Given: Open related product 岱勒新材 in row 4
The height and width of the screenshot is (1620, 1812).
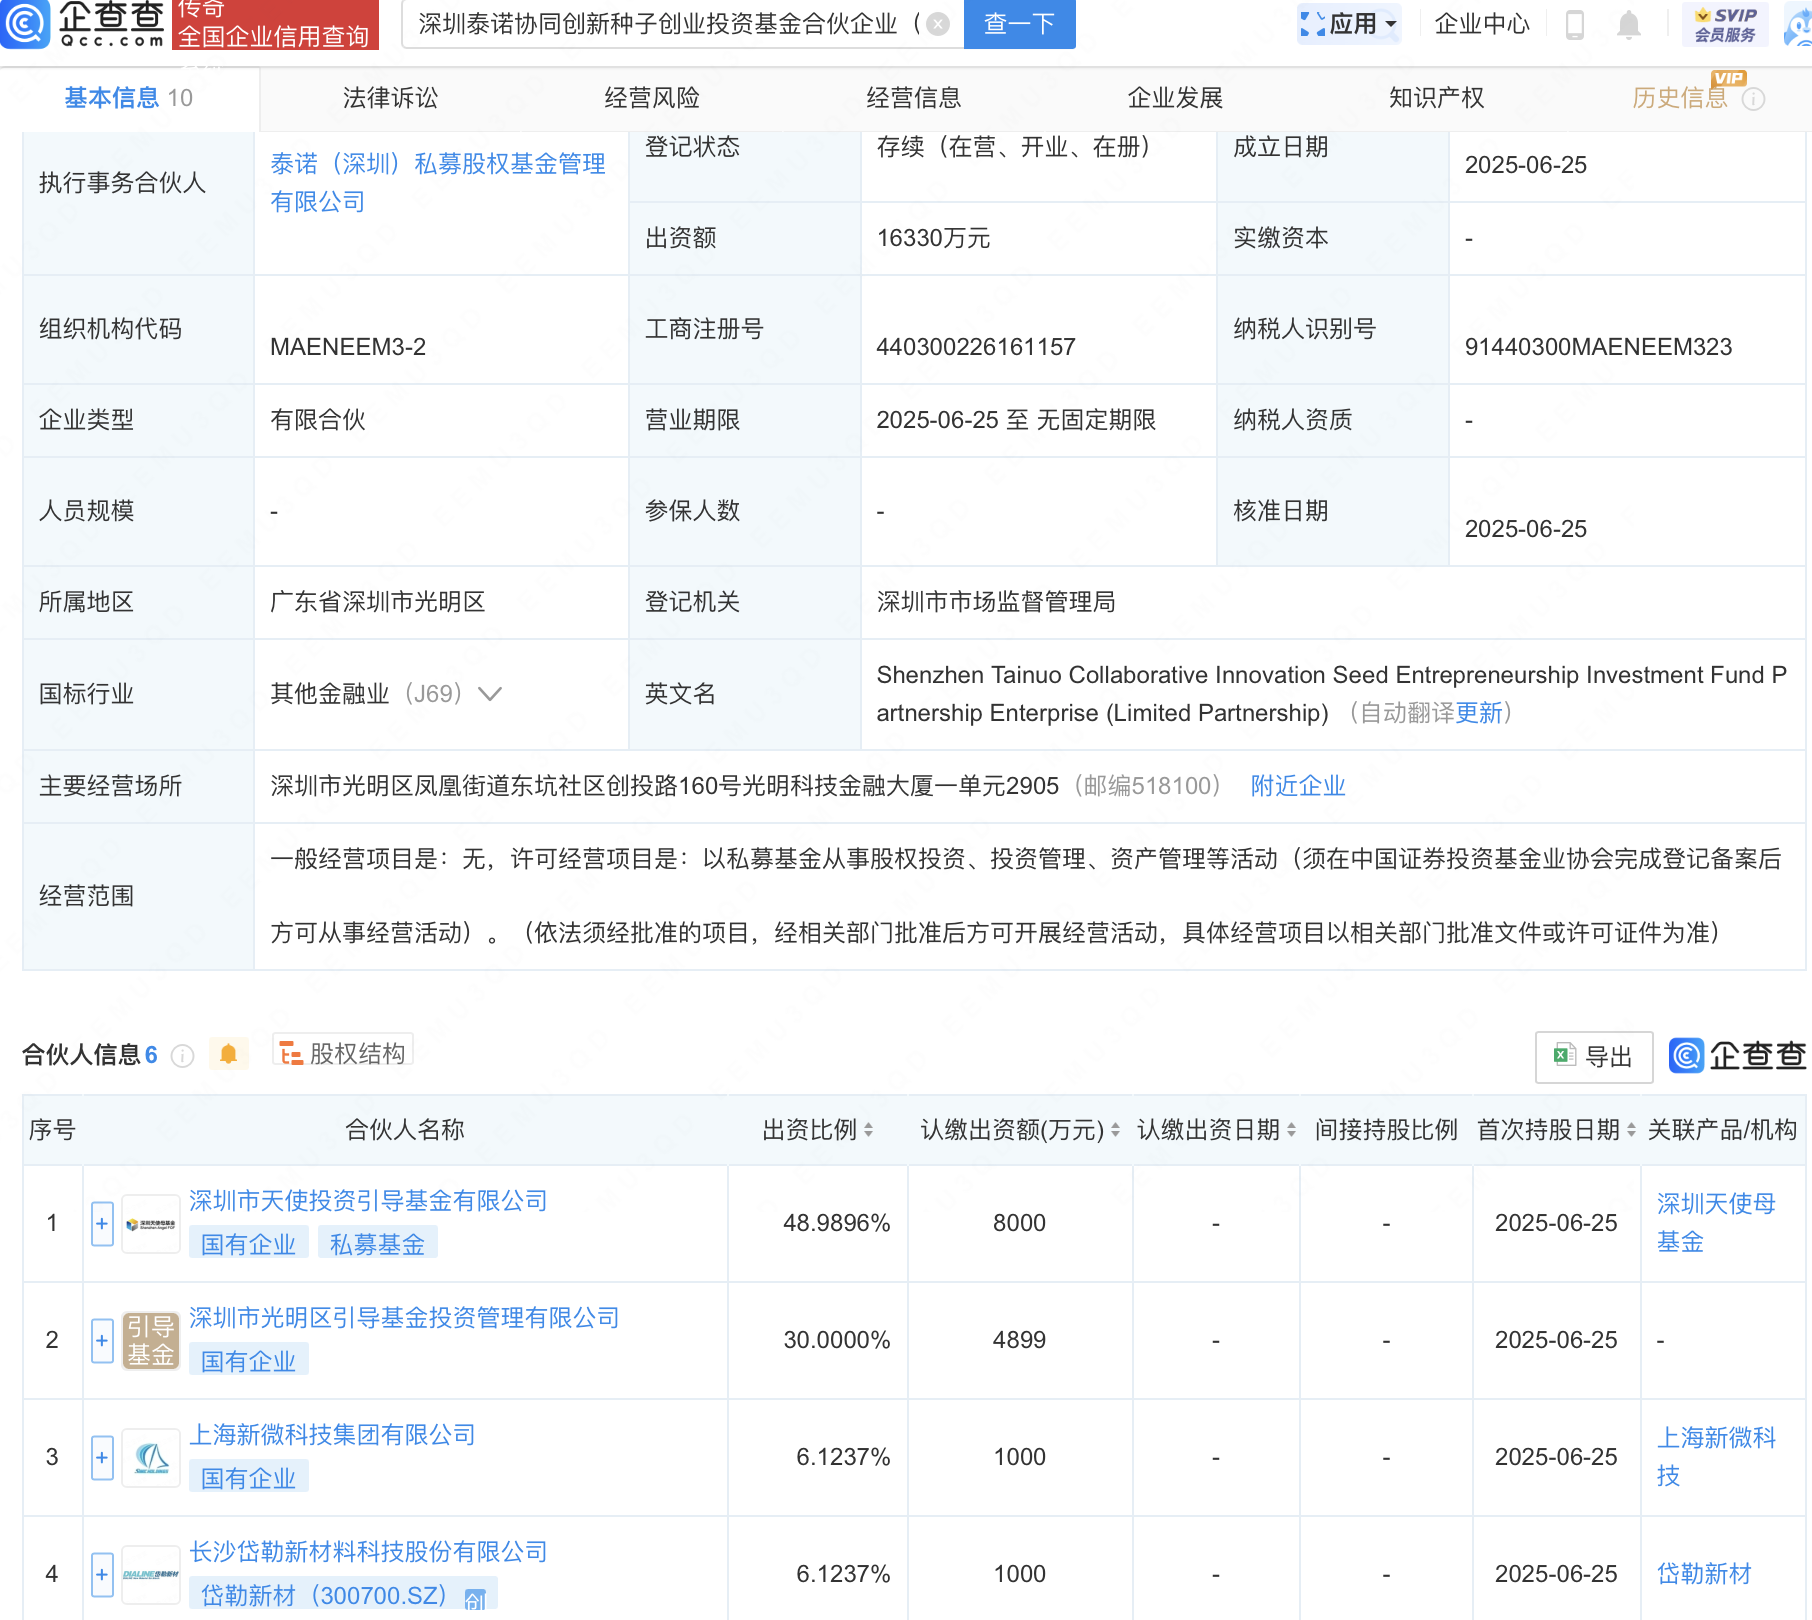Looking at the screenshot, I should tap(1704, 1574).
